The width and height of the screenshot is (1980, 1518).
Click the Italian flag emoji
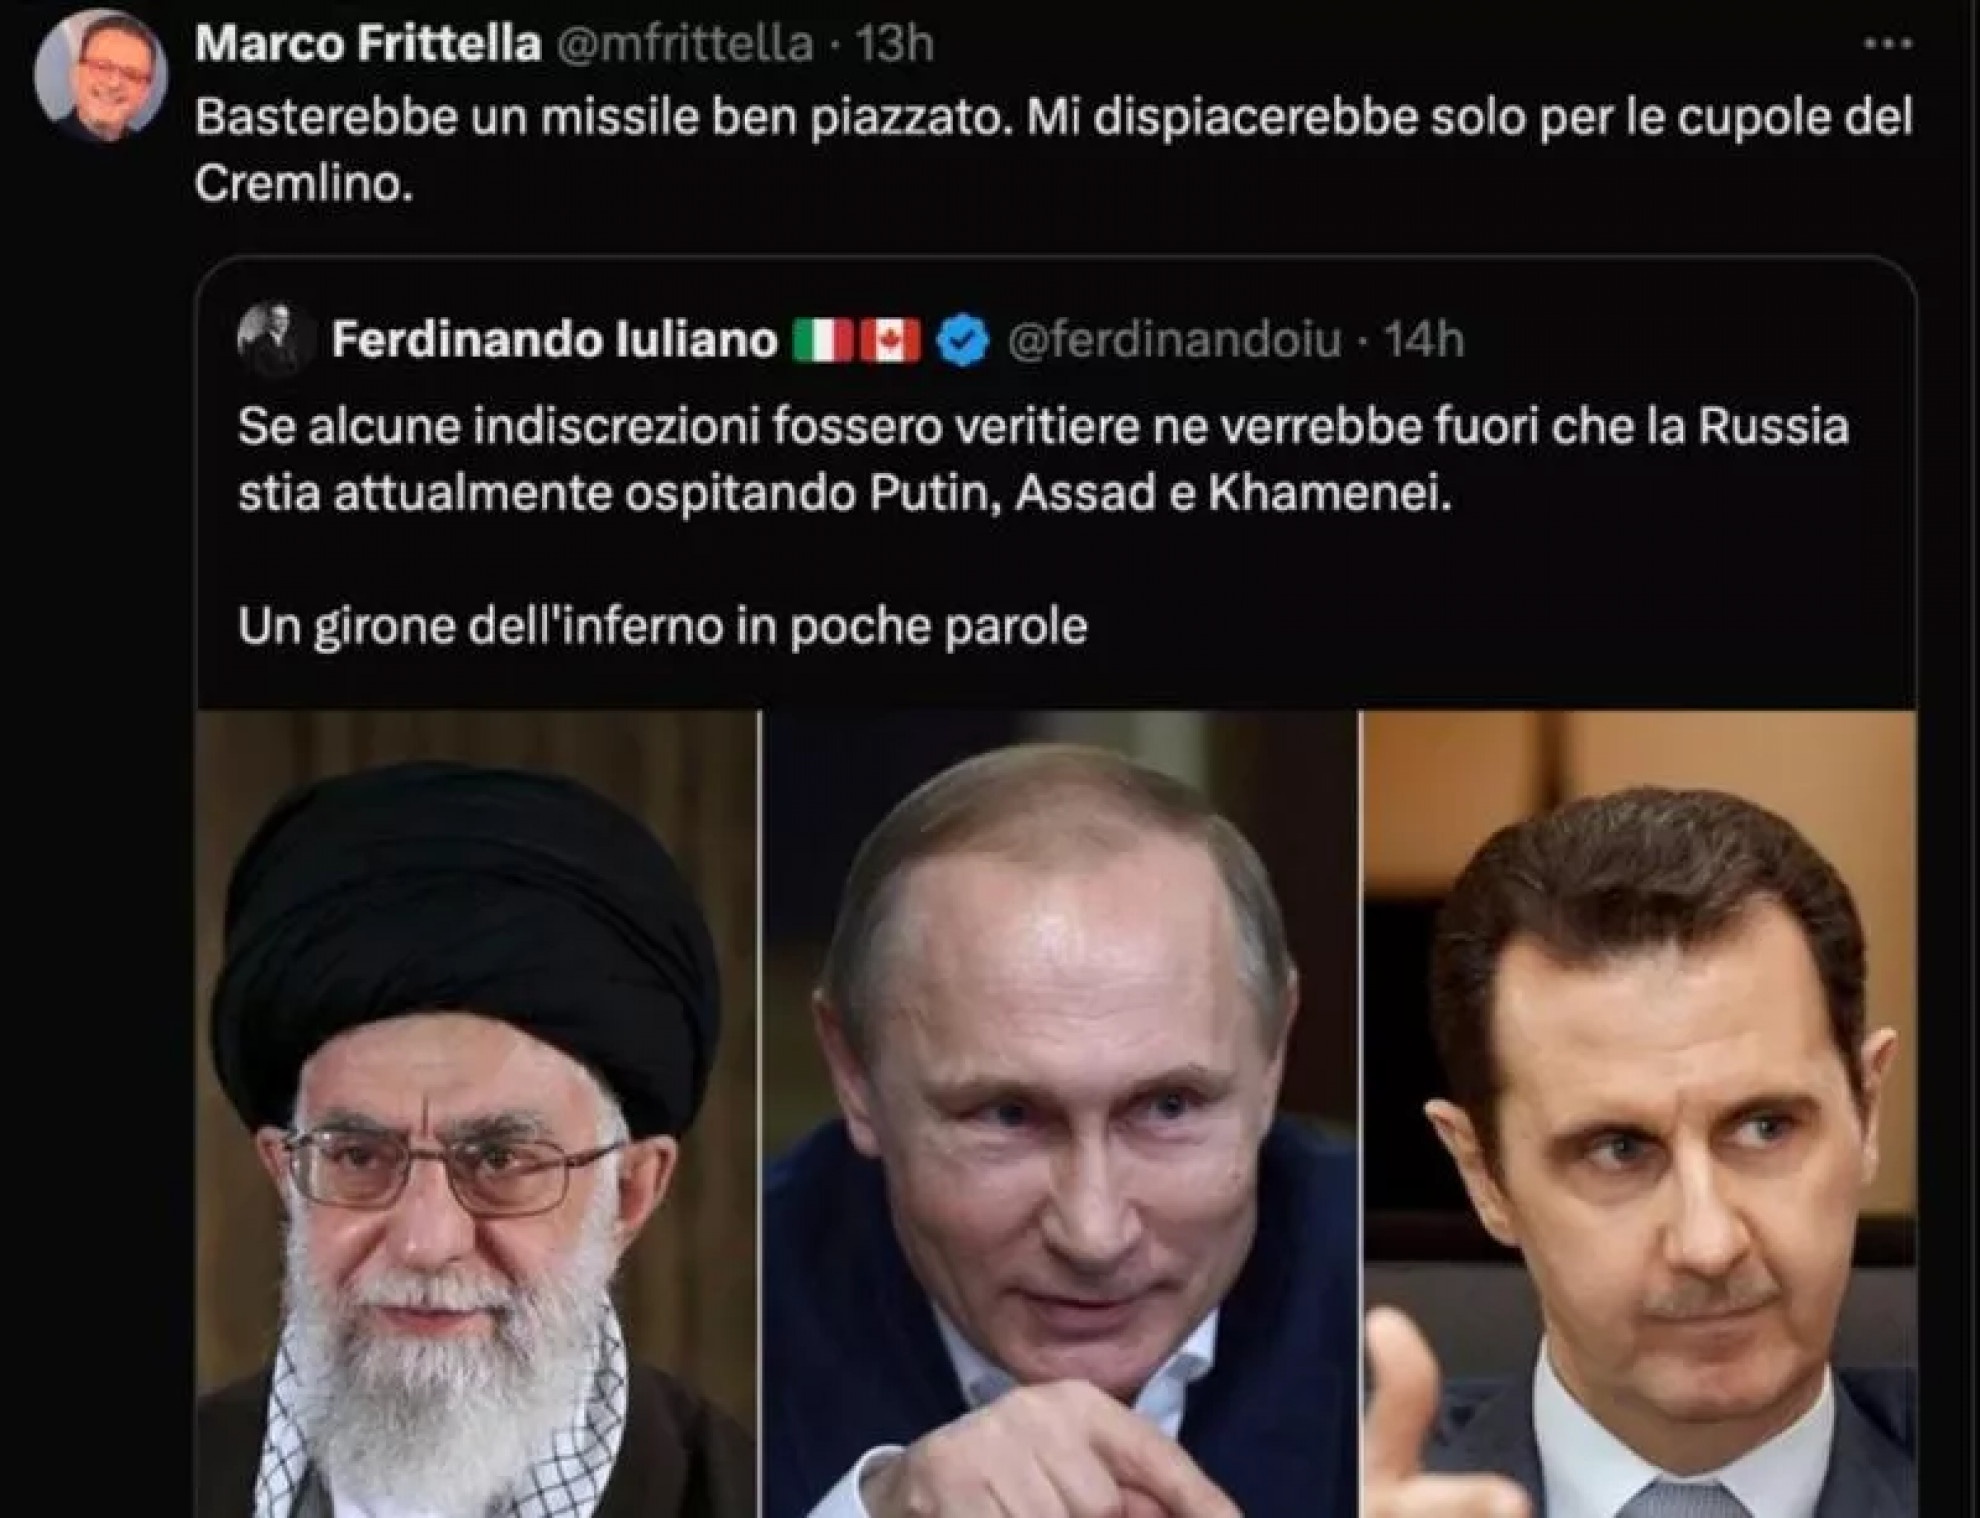pyautogui.click(x=823, y=340)
